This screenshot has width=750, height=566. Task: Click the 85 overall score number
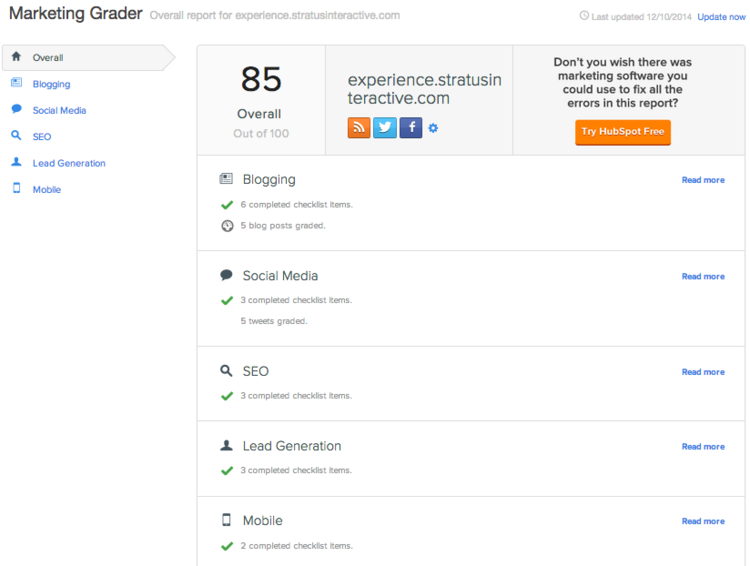click(261, 79)
